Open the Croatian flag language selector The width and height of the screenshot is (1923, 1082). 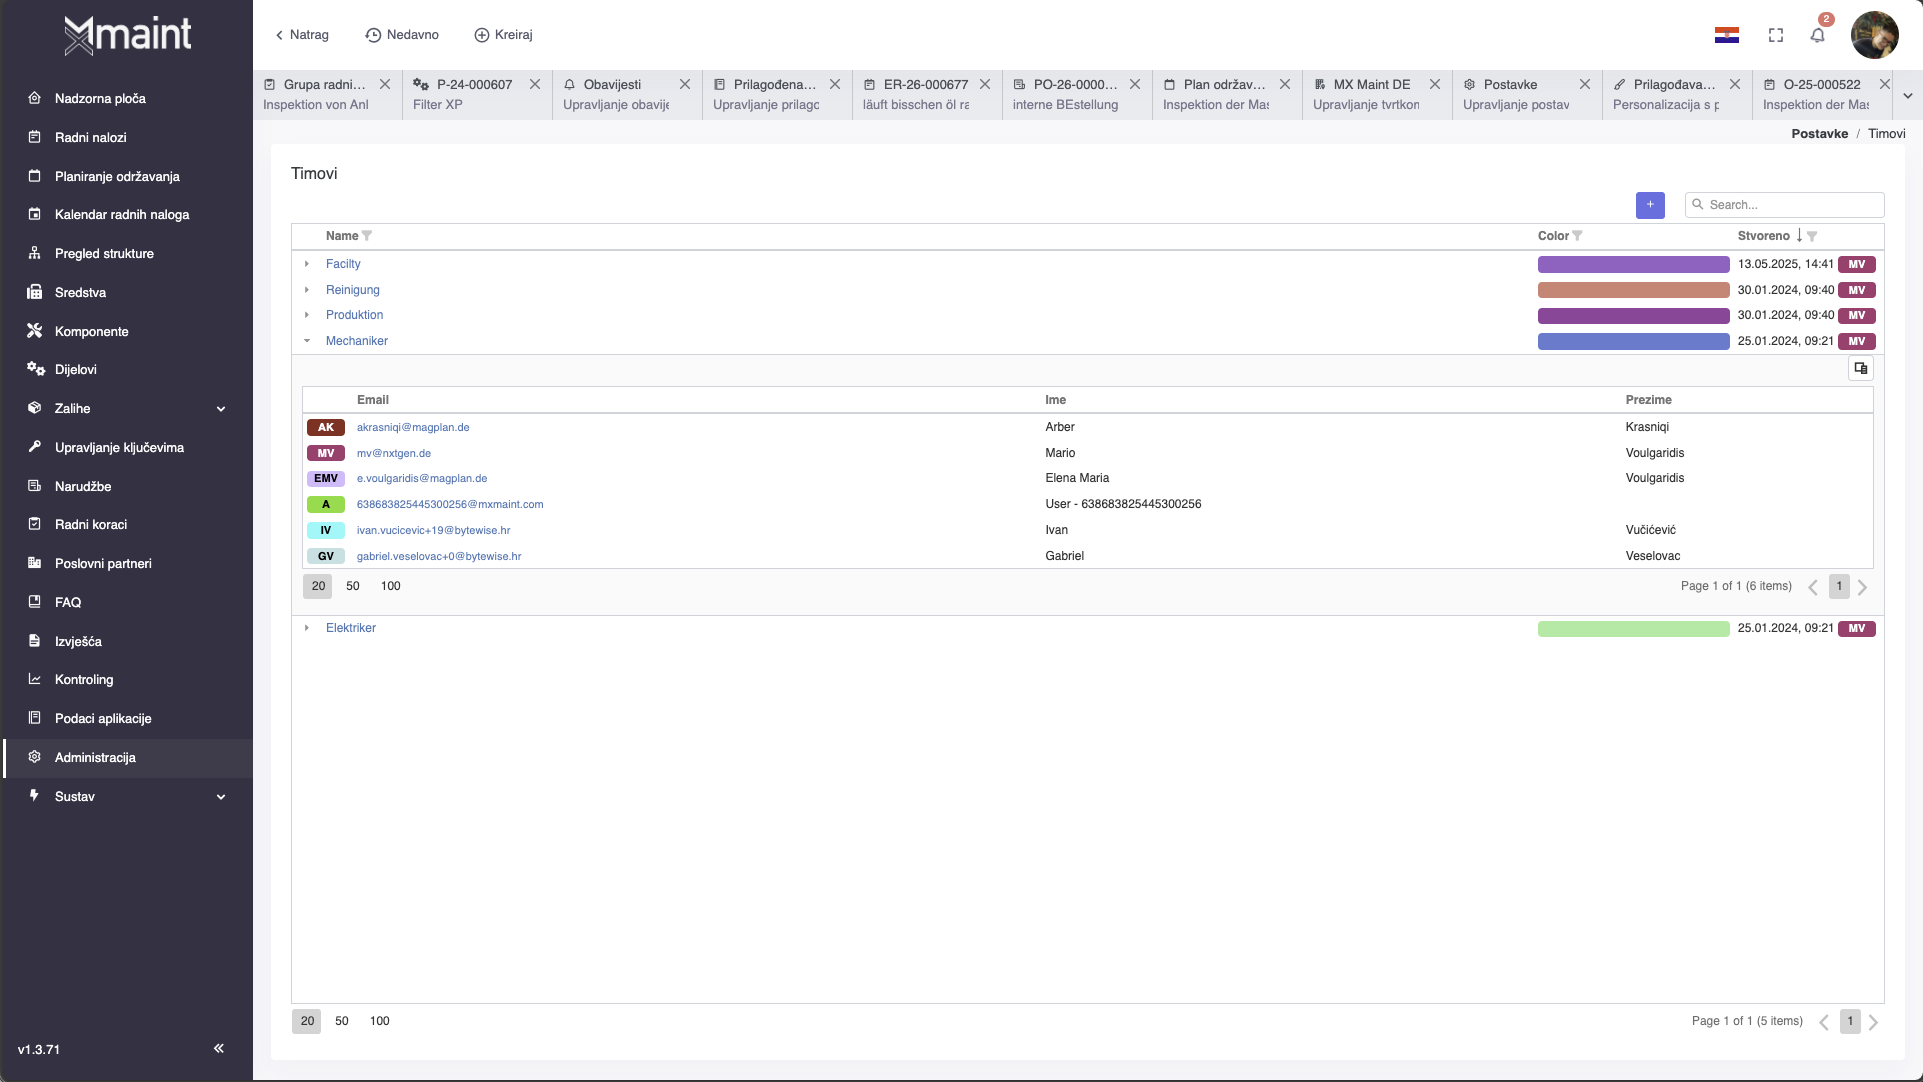1726,35
